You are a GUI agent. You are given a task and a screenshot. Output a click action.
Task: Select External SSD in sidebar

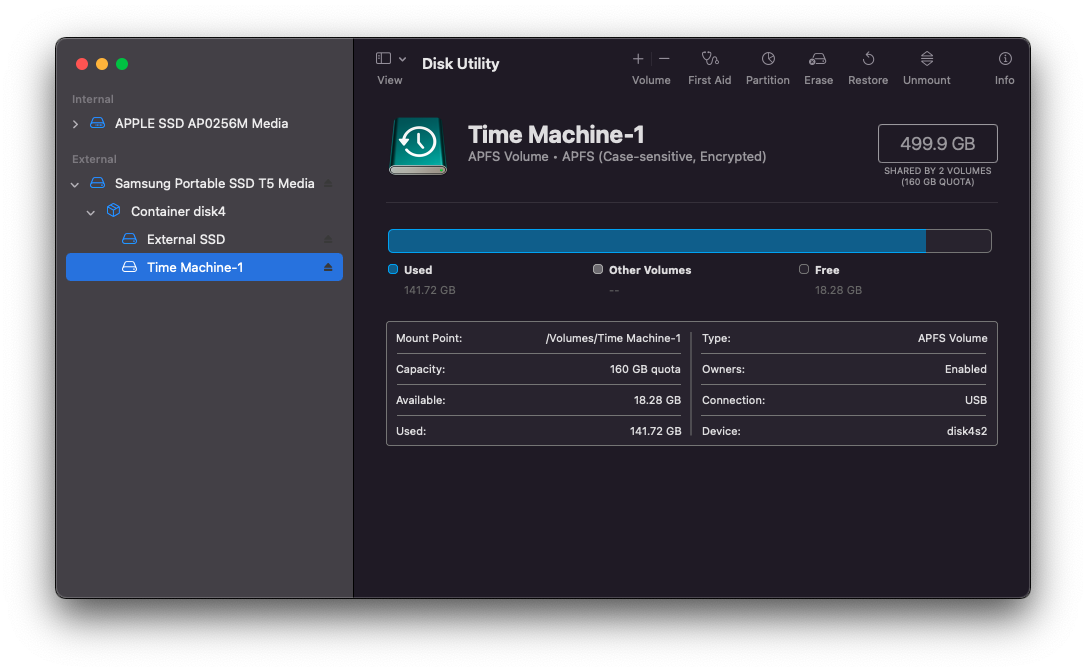click(x=185, y=240)
